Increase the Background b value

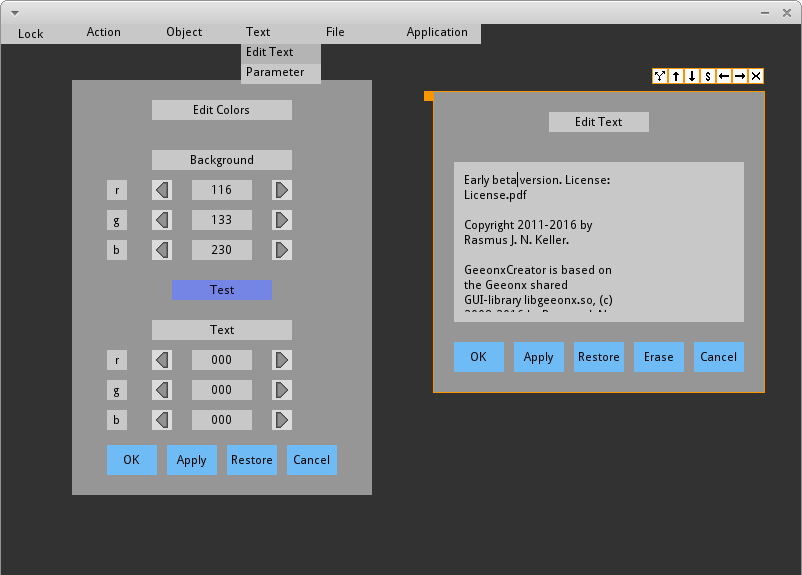282,250
